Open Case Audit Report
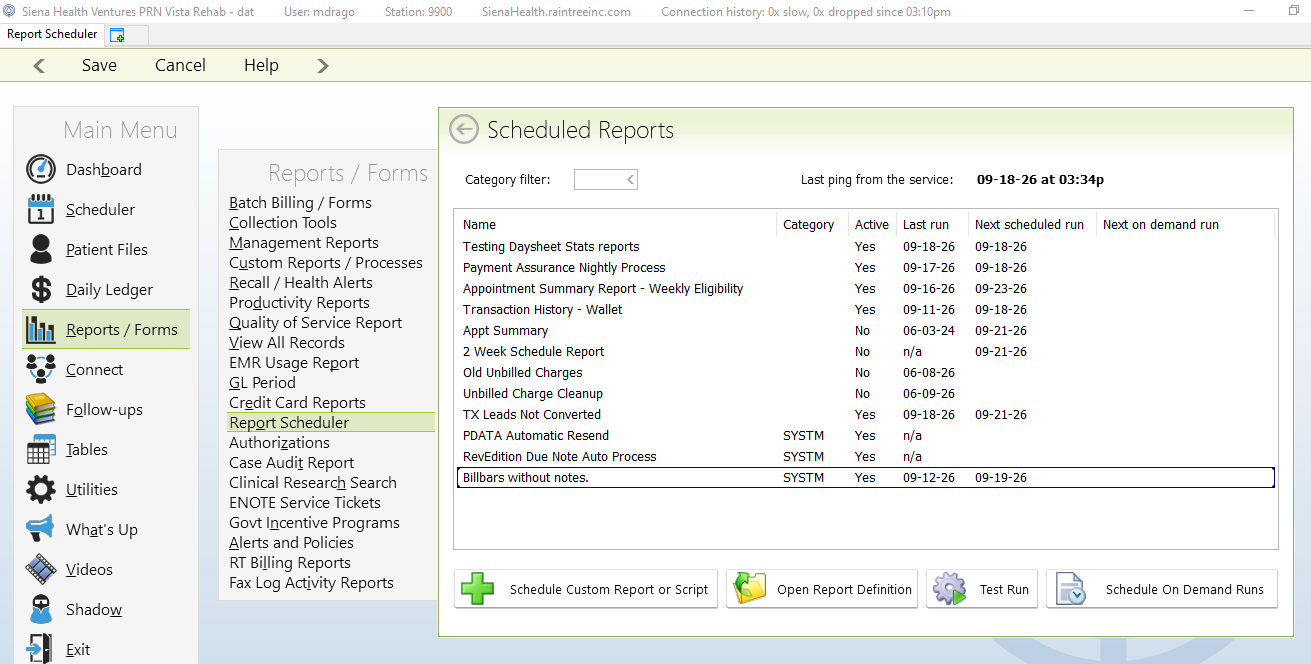This screenshot has width=1311, height=664. [x=292, y=462]
